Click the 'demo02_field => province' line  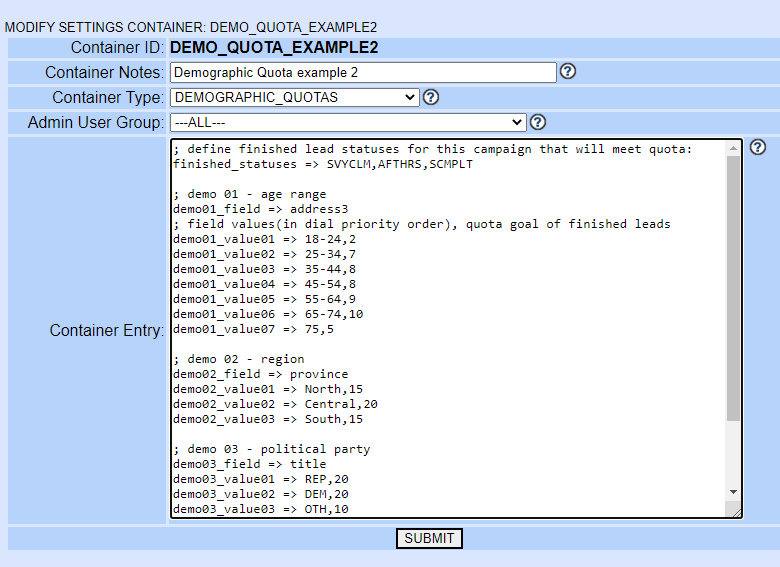tap(261, 374)
